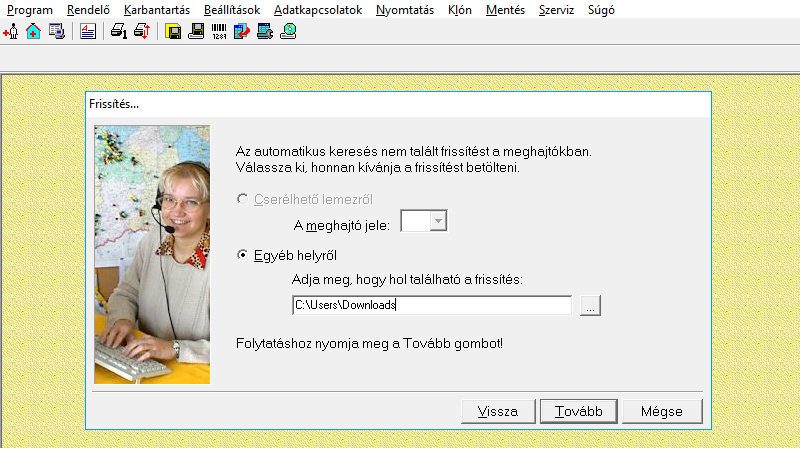800x450 pixels.
Task: Select the Cserélhető lemezről radio button
Action: click(x=243, y=199)
